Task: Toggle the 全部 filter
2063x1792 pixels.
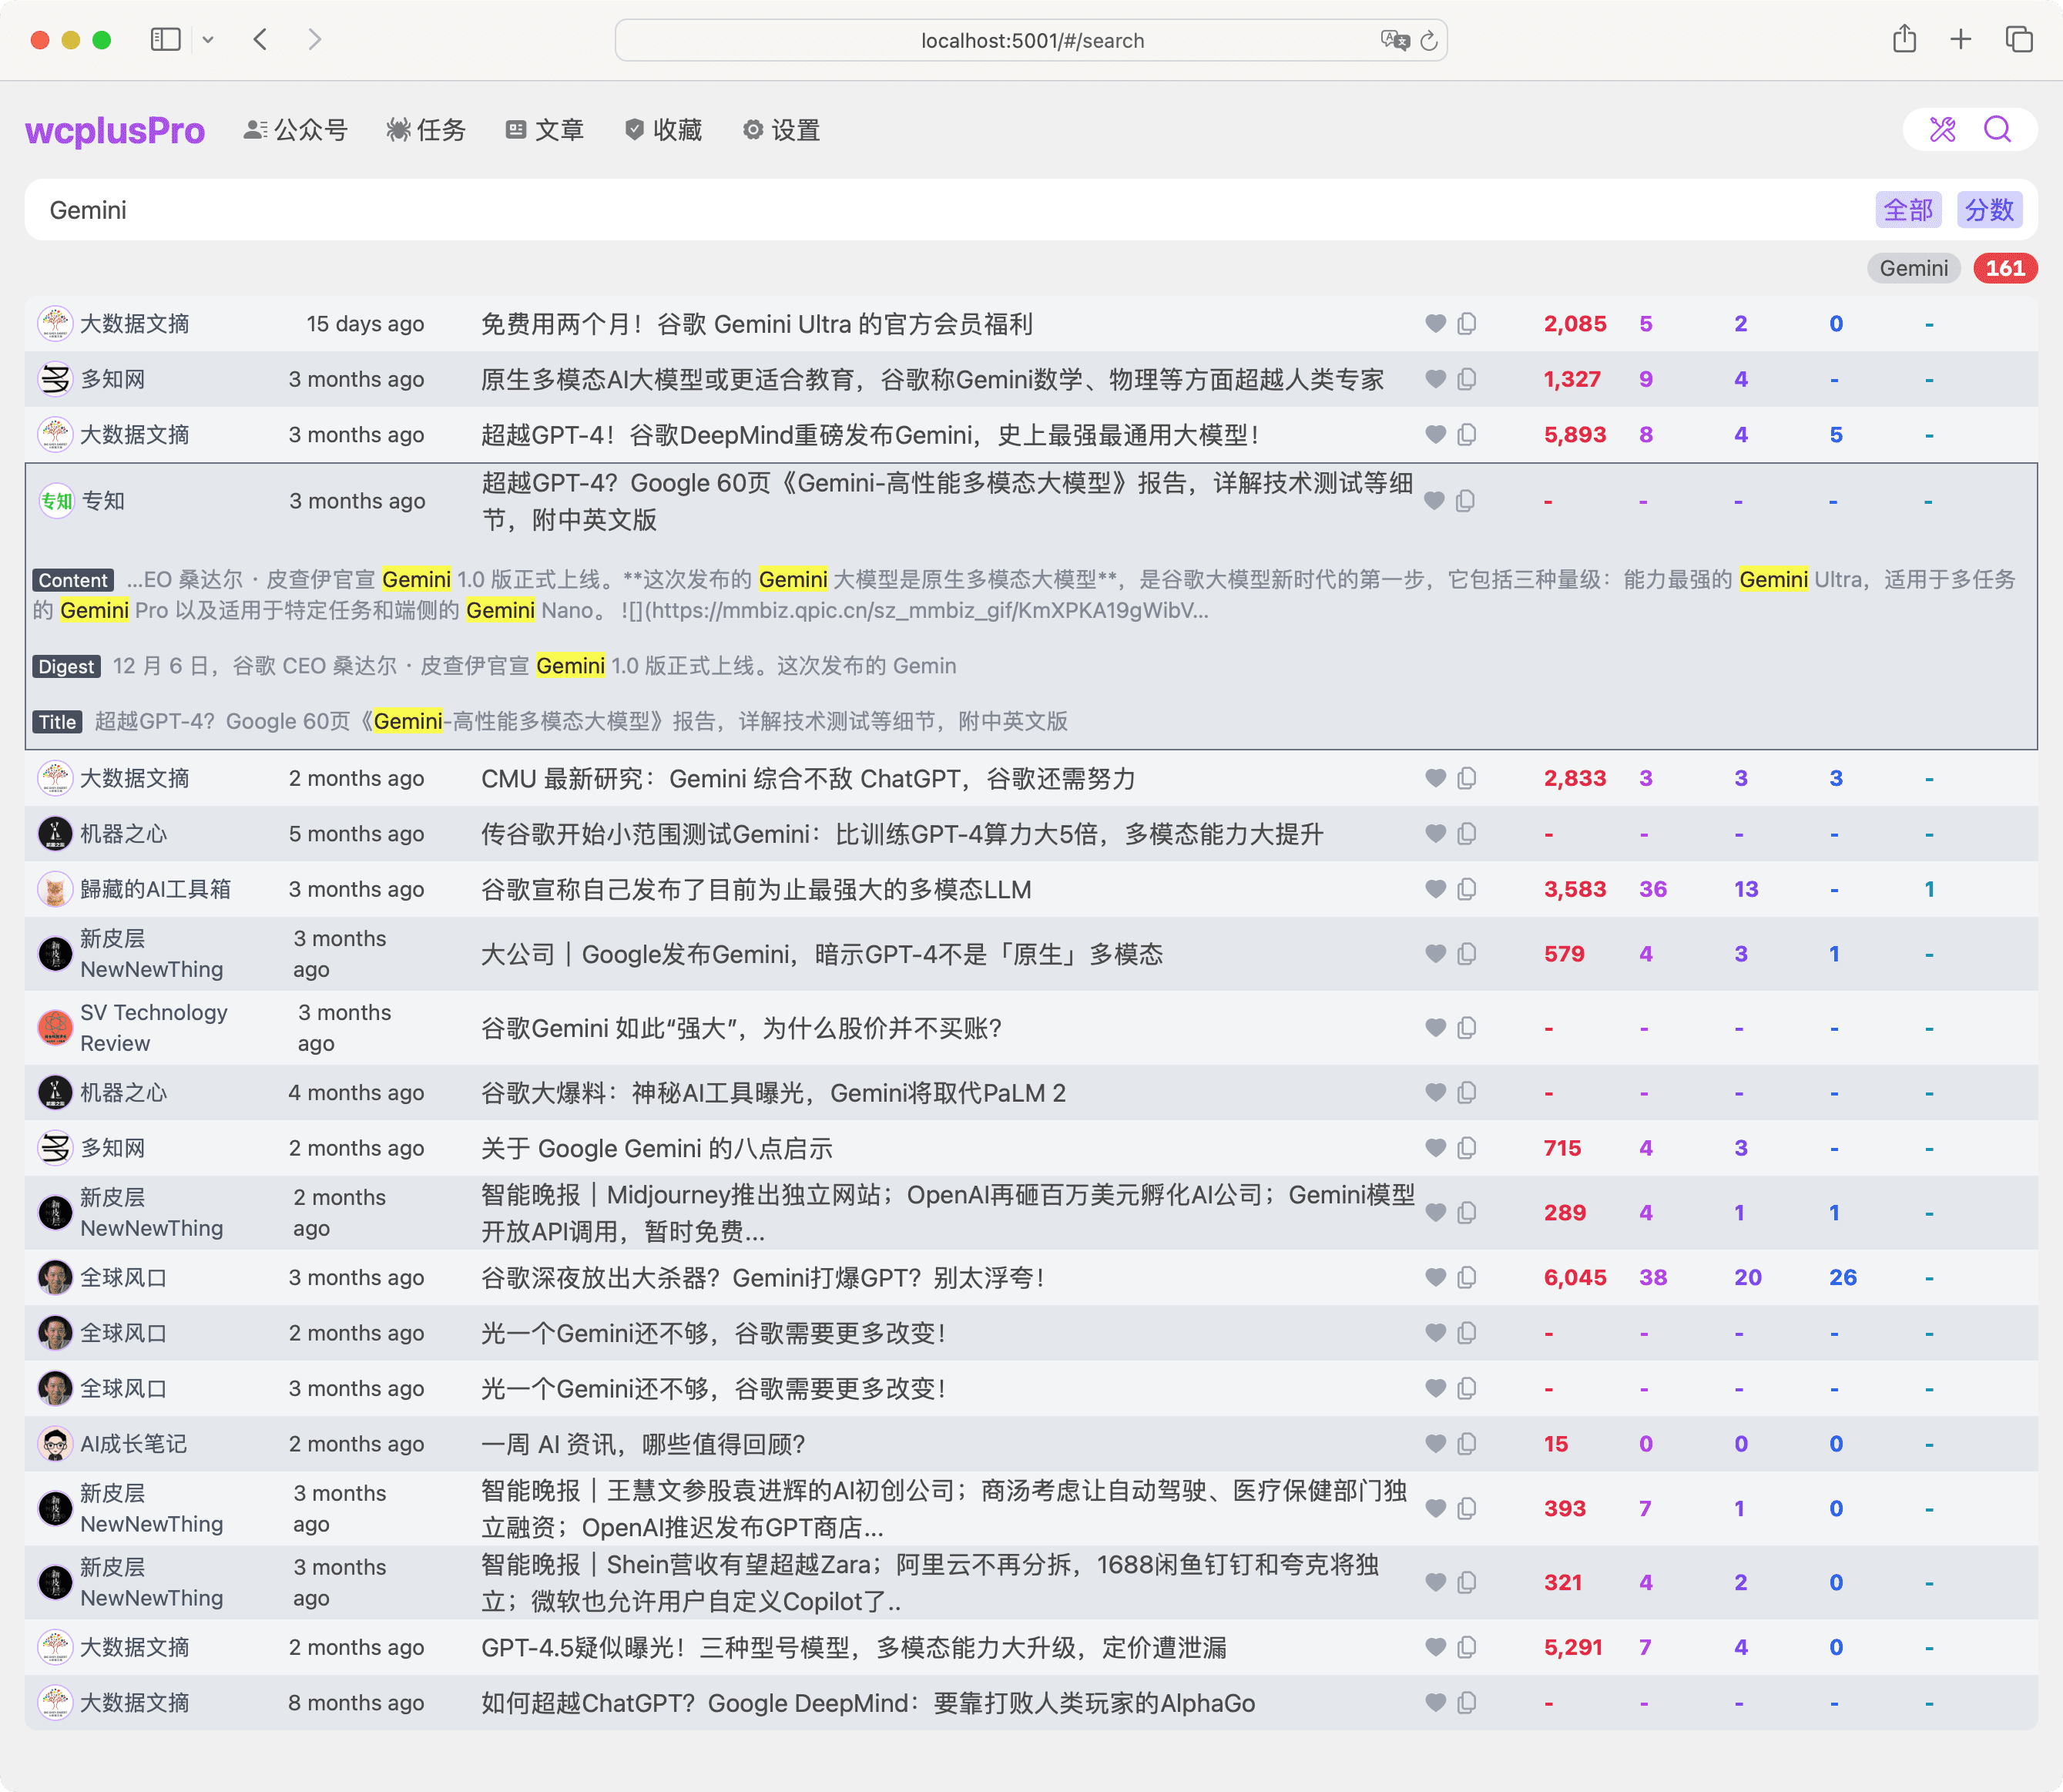Action: [1908, 209]
